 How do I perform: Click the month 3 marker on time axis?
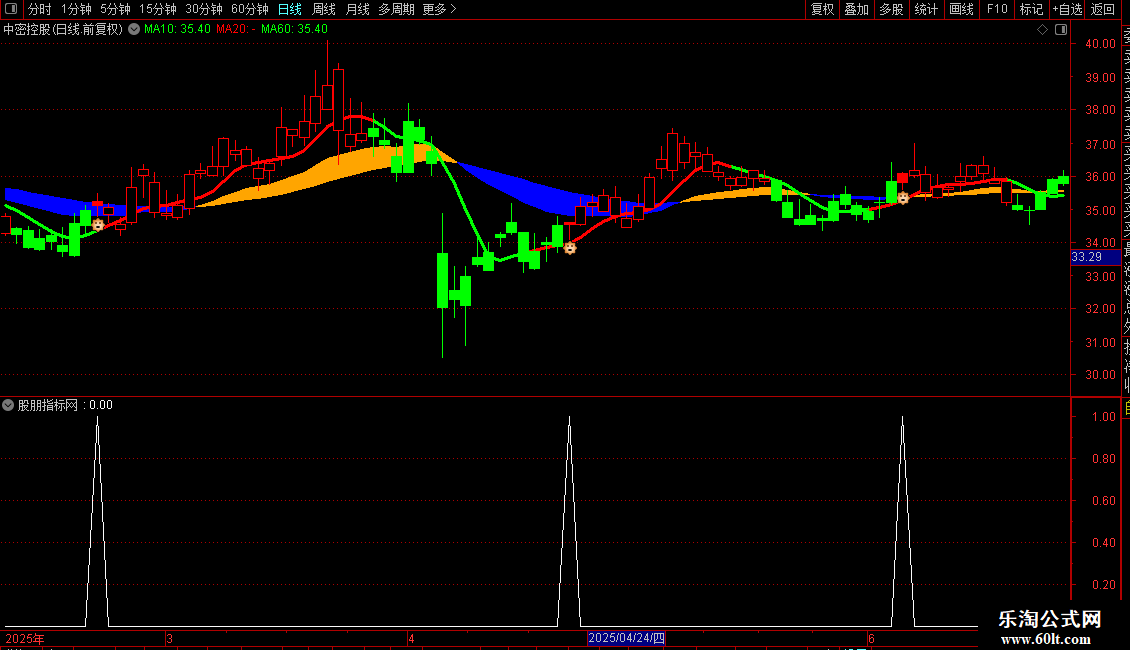tap(169, 638)
